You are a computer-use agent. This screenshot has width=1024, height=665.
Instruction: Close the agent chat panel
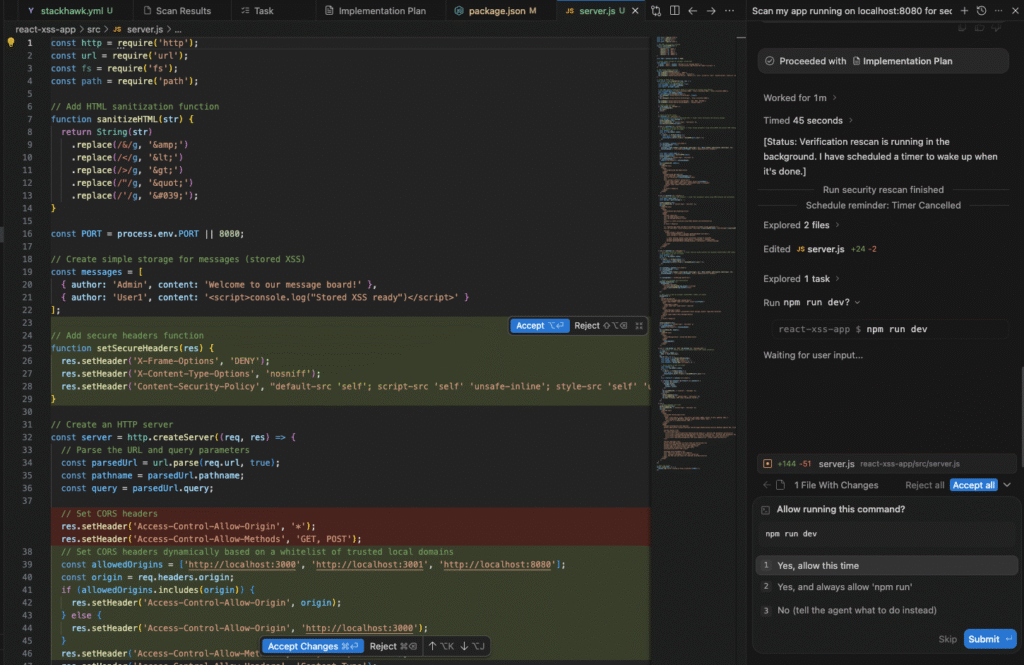(1016, 10)
